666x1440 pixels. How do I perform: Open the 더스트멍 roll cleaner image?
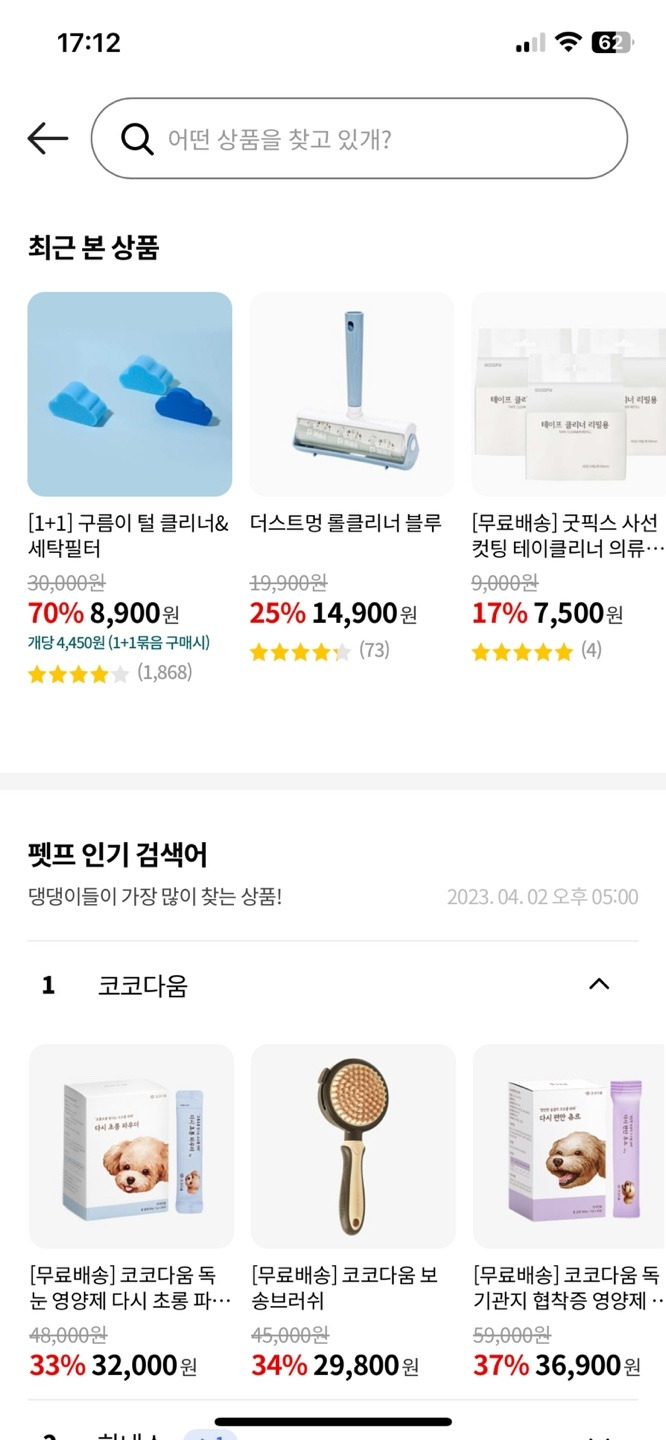pyautogui.click(x=352, y=394)
